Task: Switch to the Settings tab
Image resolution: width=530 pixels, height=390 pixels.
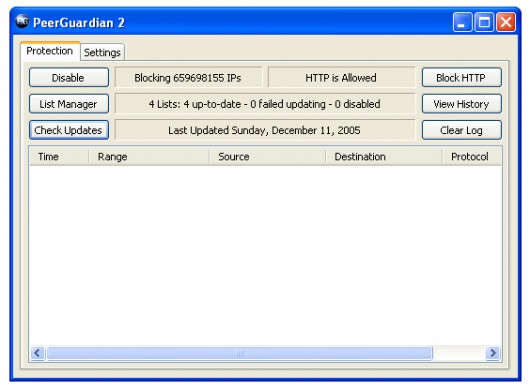Action: (102, 52)
